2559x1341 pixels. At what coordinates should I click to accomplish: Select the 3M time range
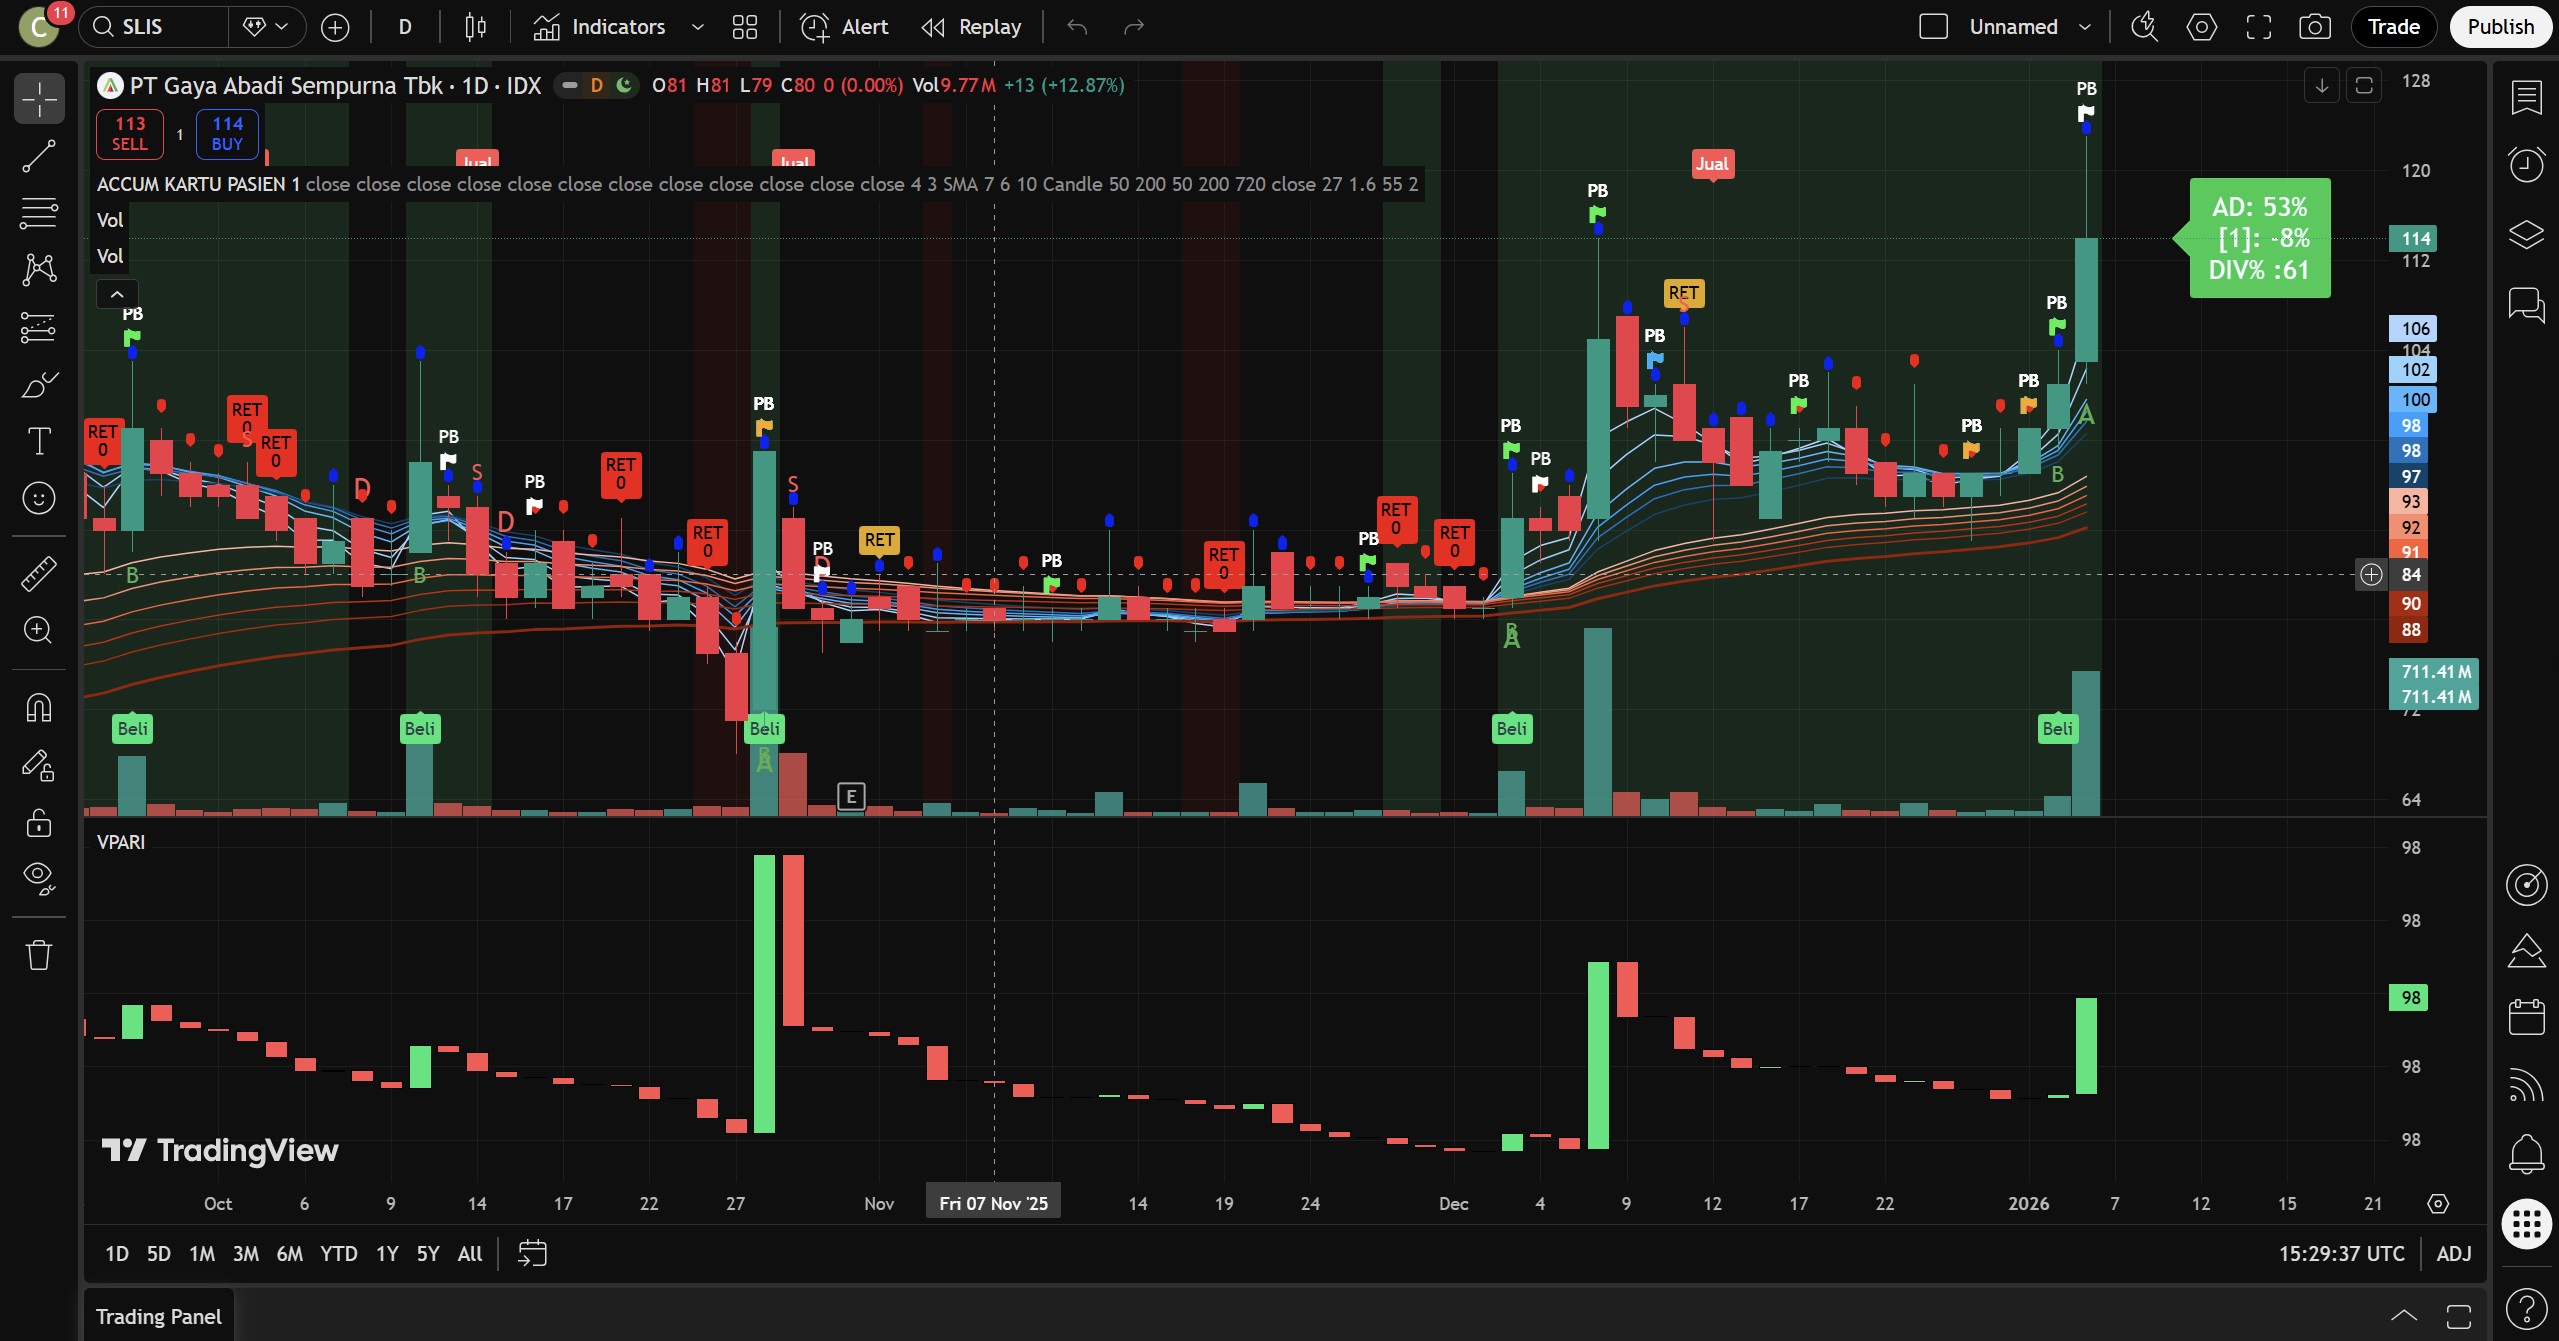click(245, 1253)
